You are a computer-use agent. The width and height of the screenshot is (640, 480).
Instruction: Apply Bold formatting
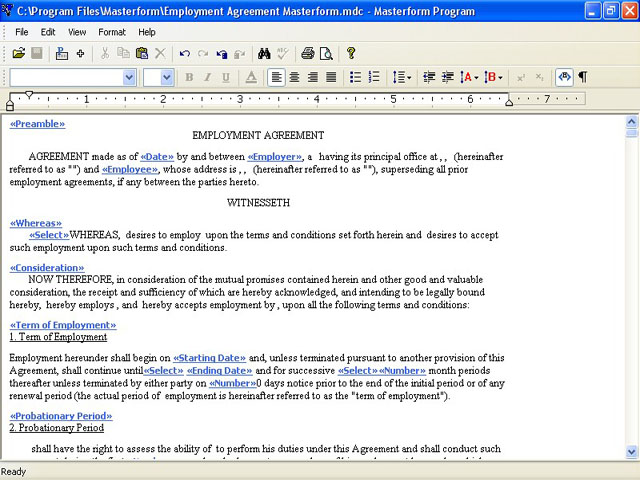coord(189,77)
